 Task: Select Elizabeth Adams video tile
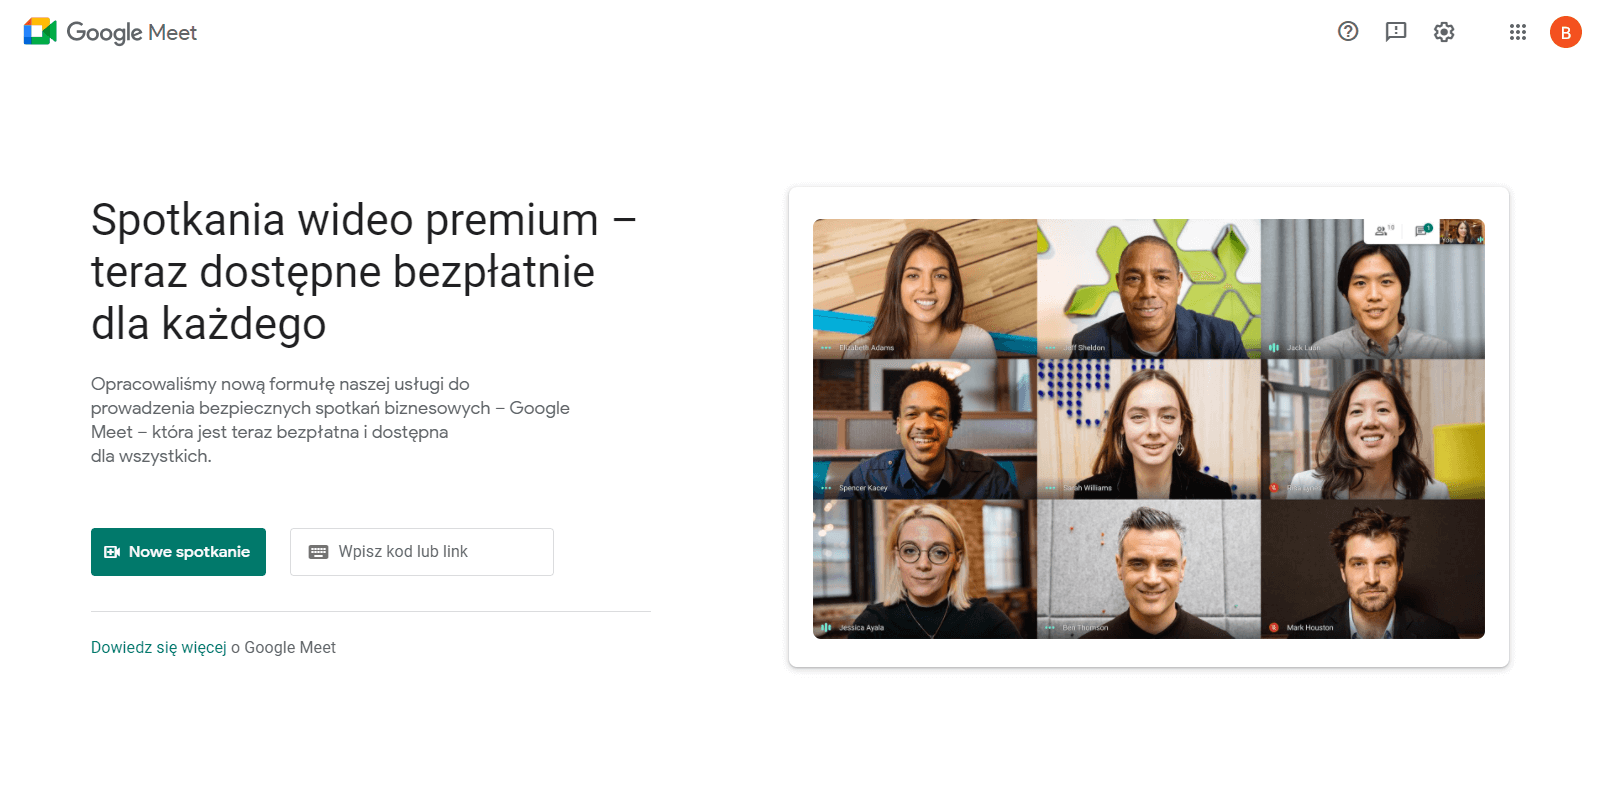(925, 289)
